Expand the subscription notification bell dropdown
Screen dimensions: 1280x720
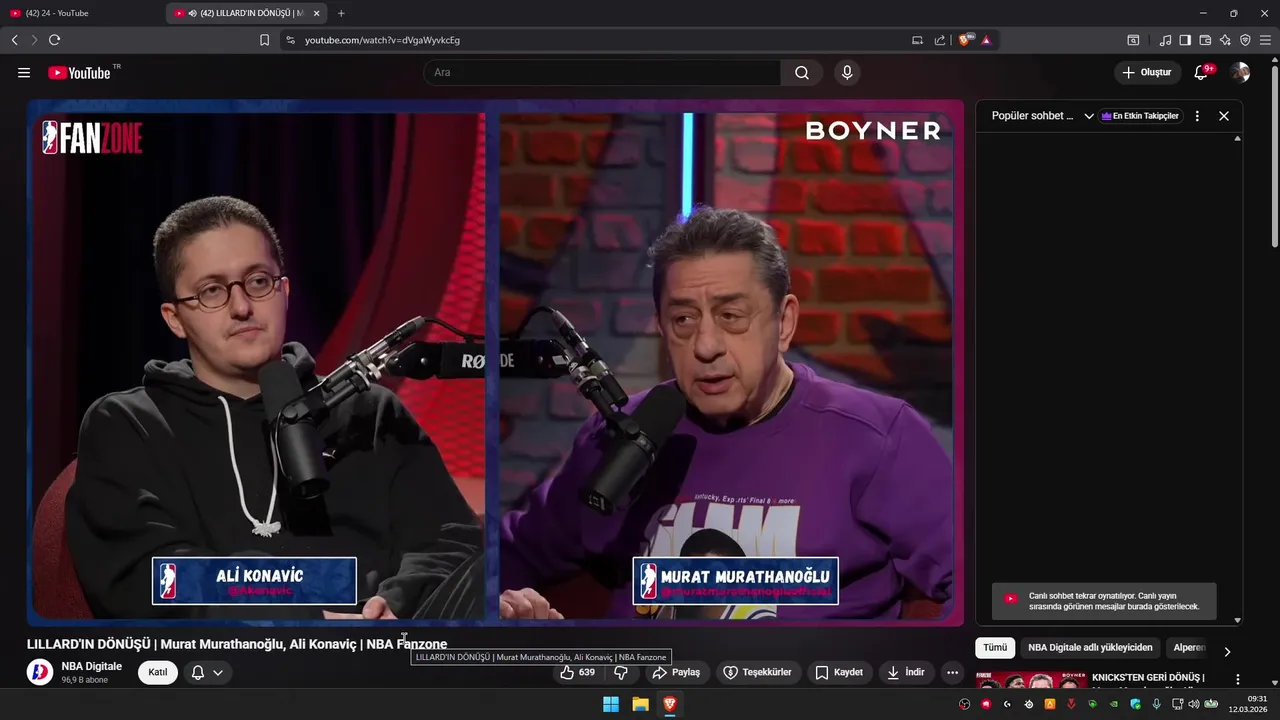tap(207, 672)
